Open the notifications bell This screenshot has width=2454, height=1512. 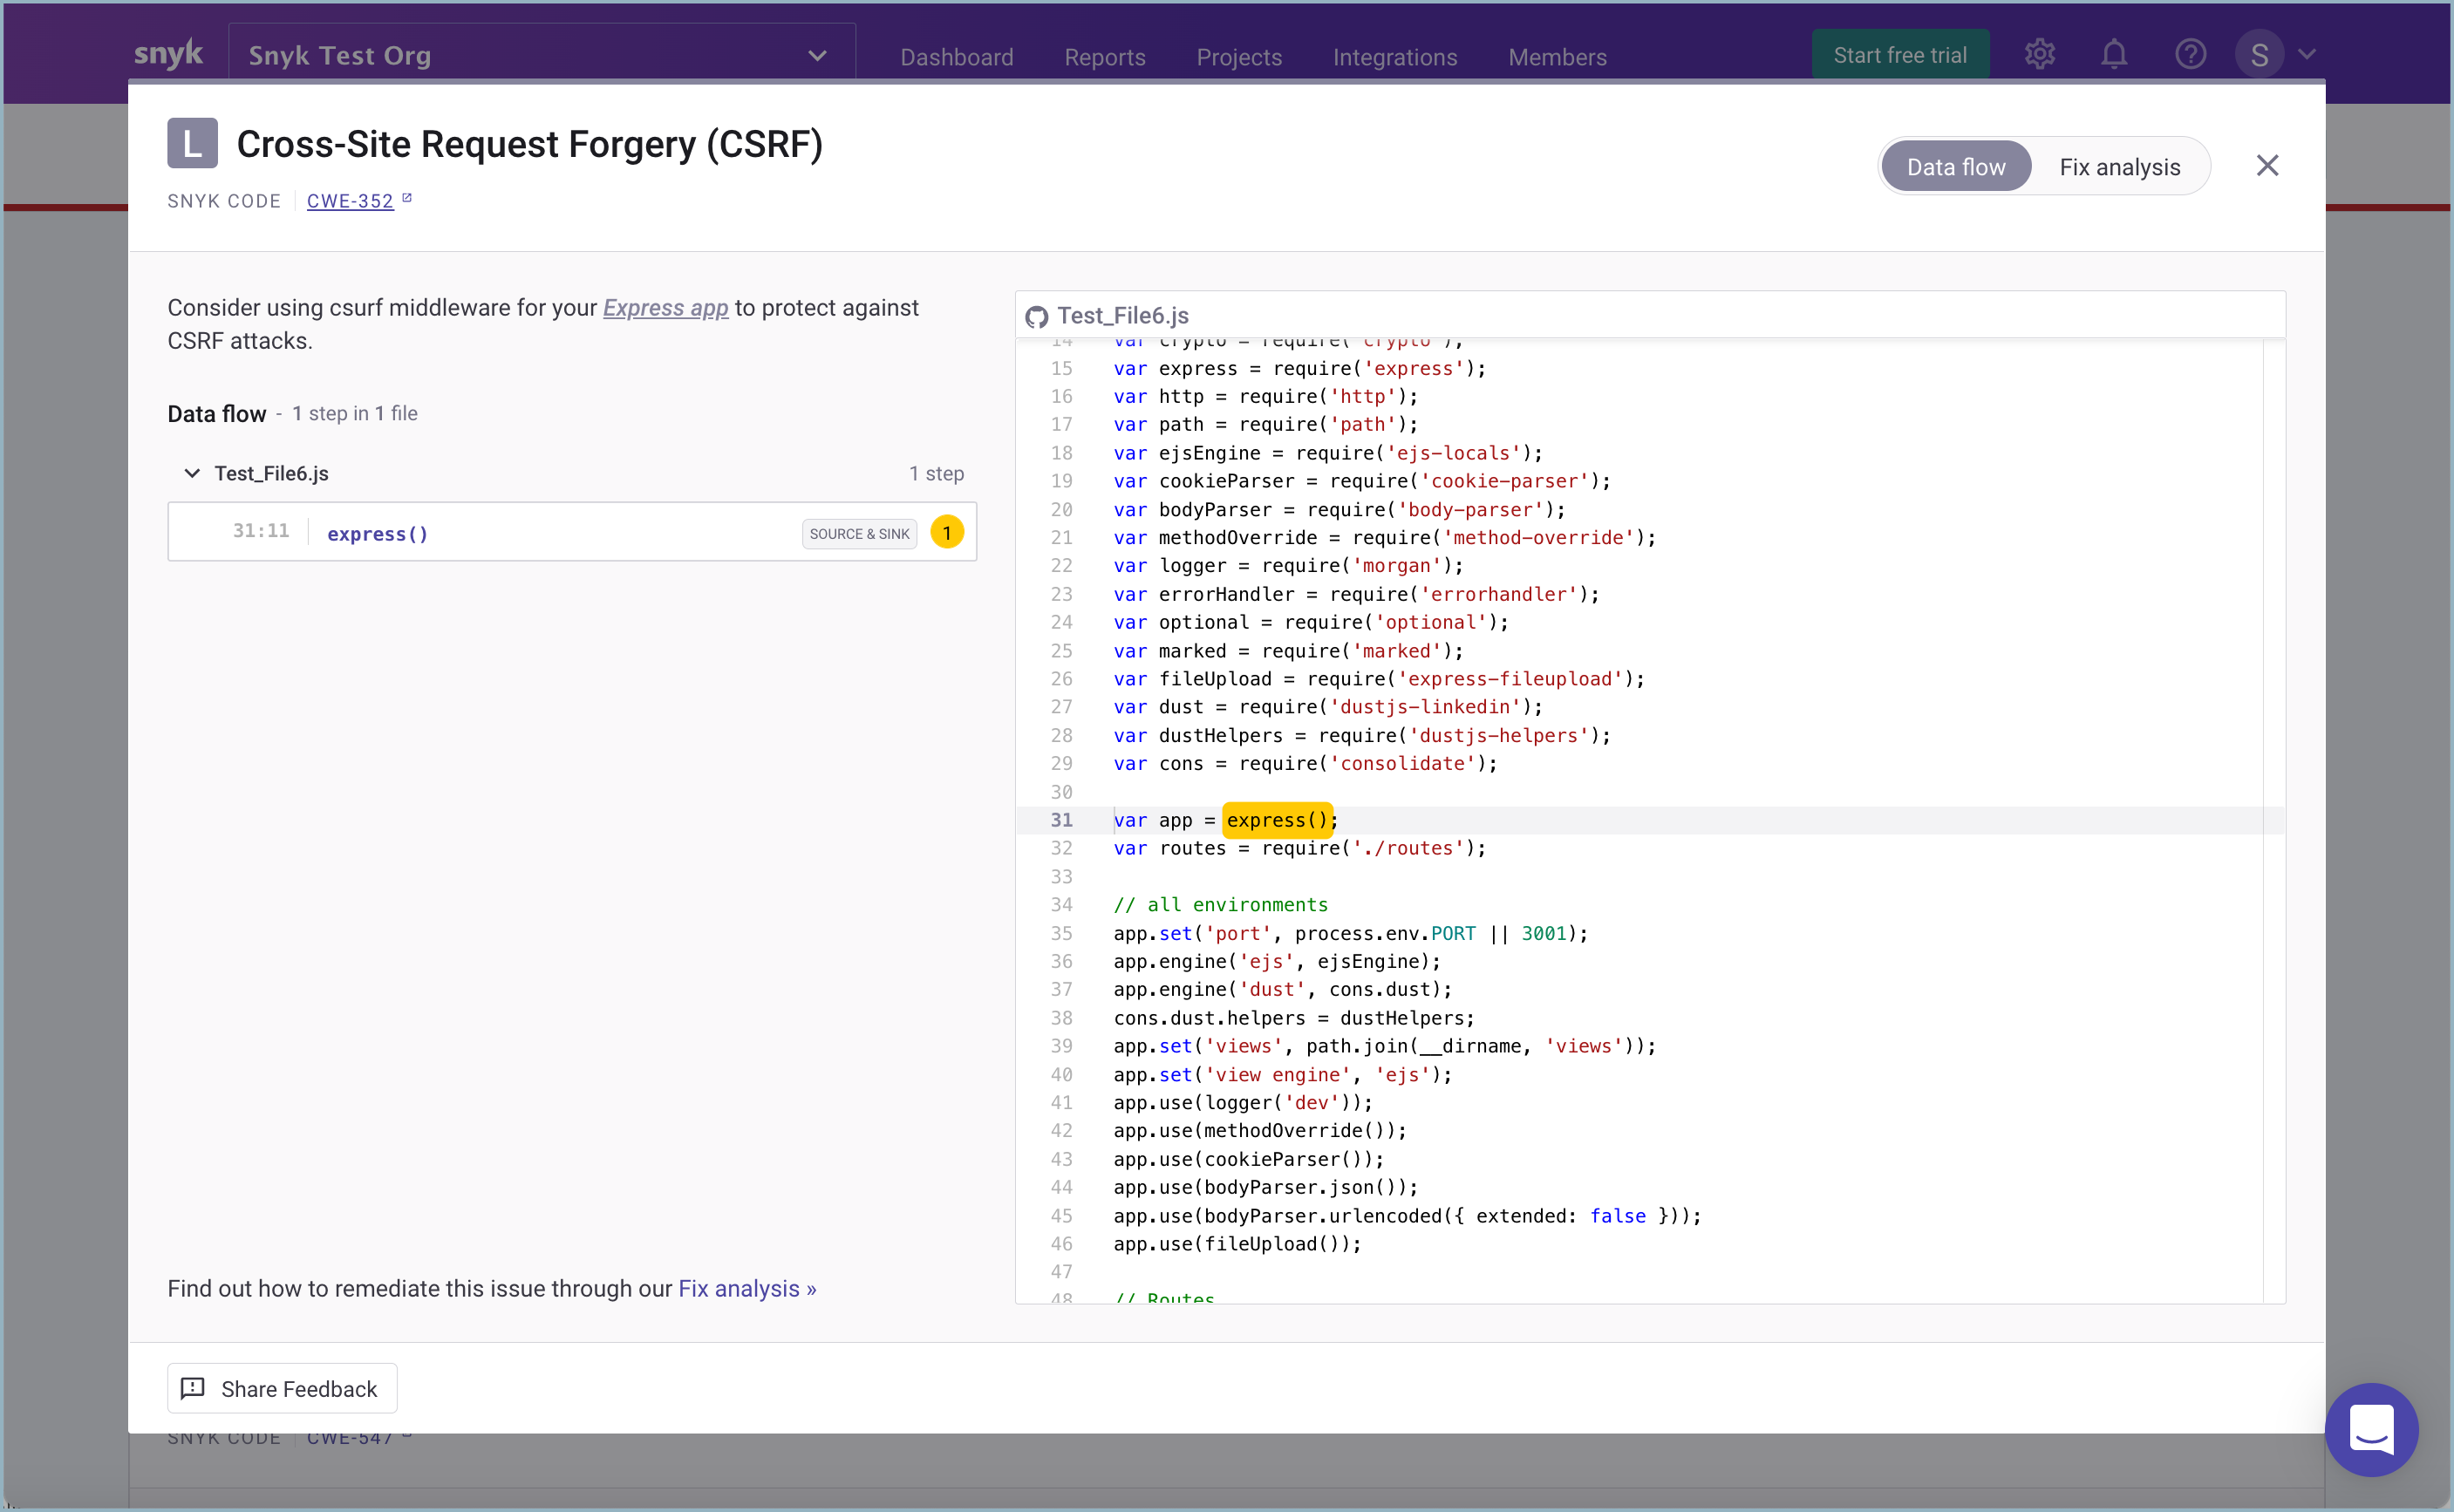2114,54
